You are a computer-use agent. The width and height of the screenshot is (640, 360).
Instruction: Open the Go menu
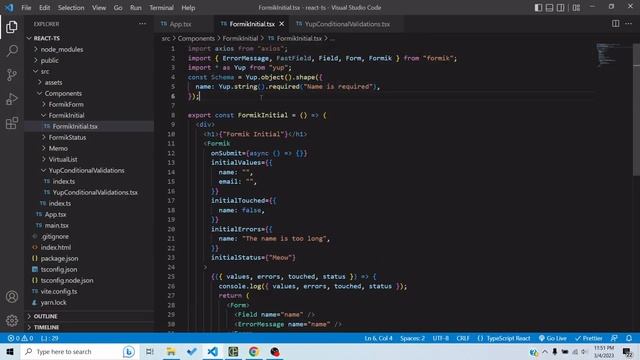point(118,8)
